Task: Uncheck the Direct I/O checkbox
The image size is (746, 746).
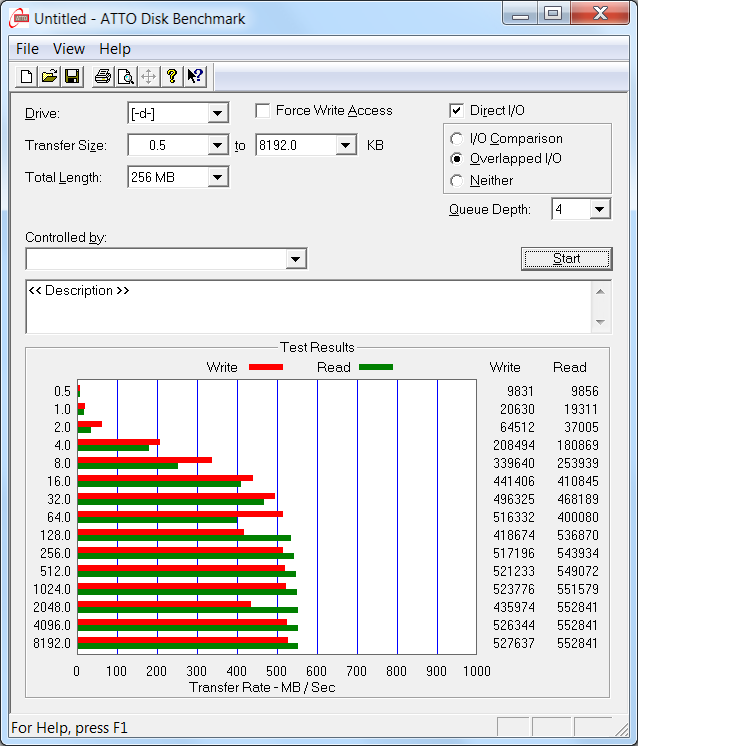Action: point(456,111)
